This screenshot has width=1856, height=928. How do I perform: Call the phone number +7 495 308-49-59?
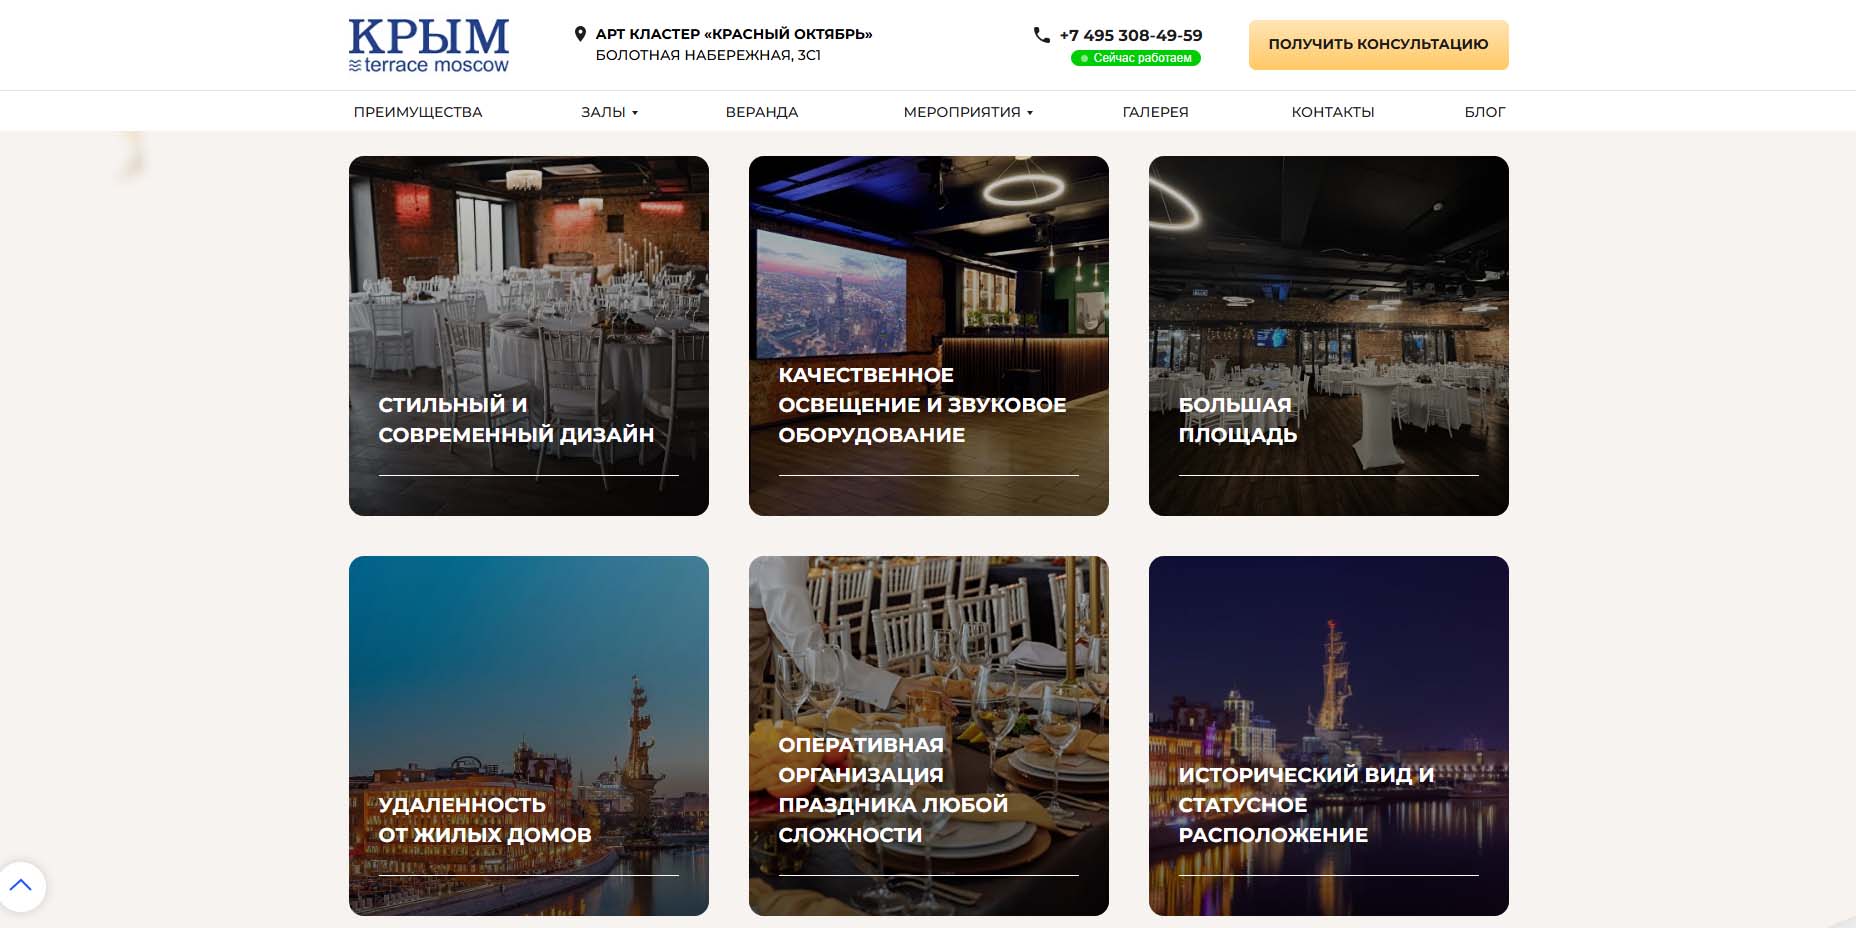pyautogui.click(x=1131, y=35)
